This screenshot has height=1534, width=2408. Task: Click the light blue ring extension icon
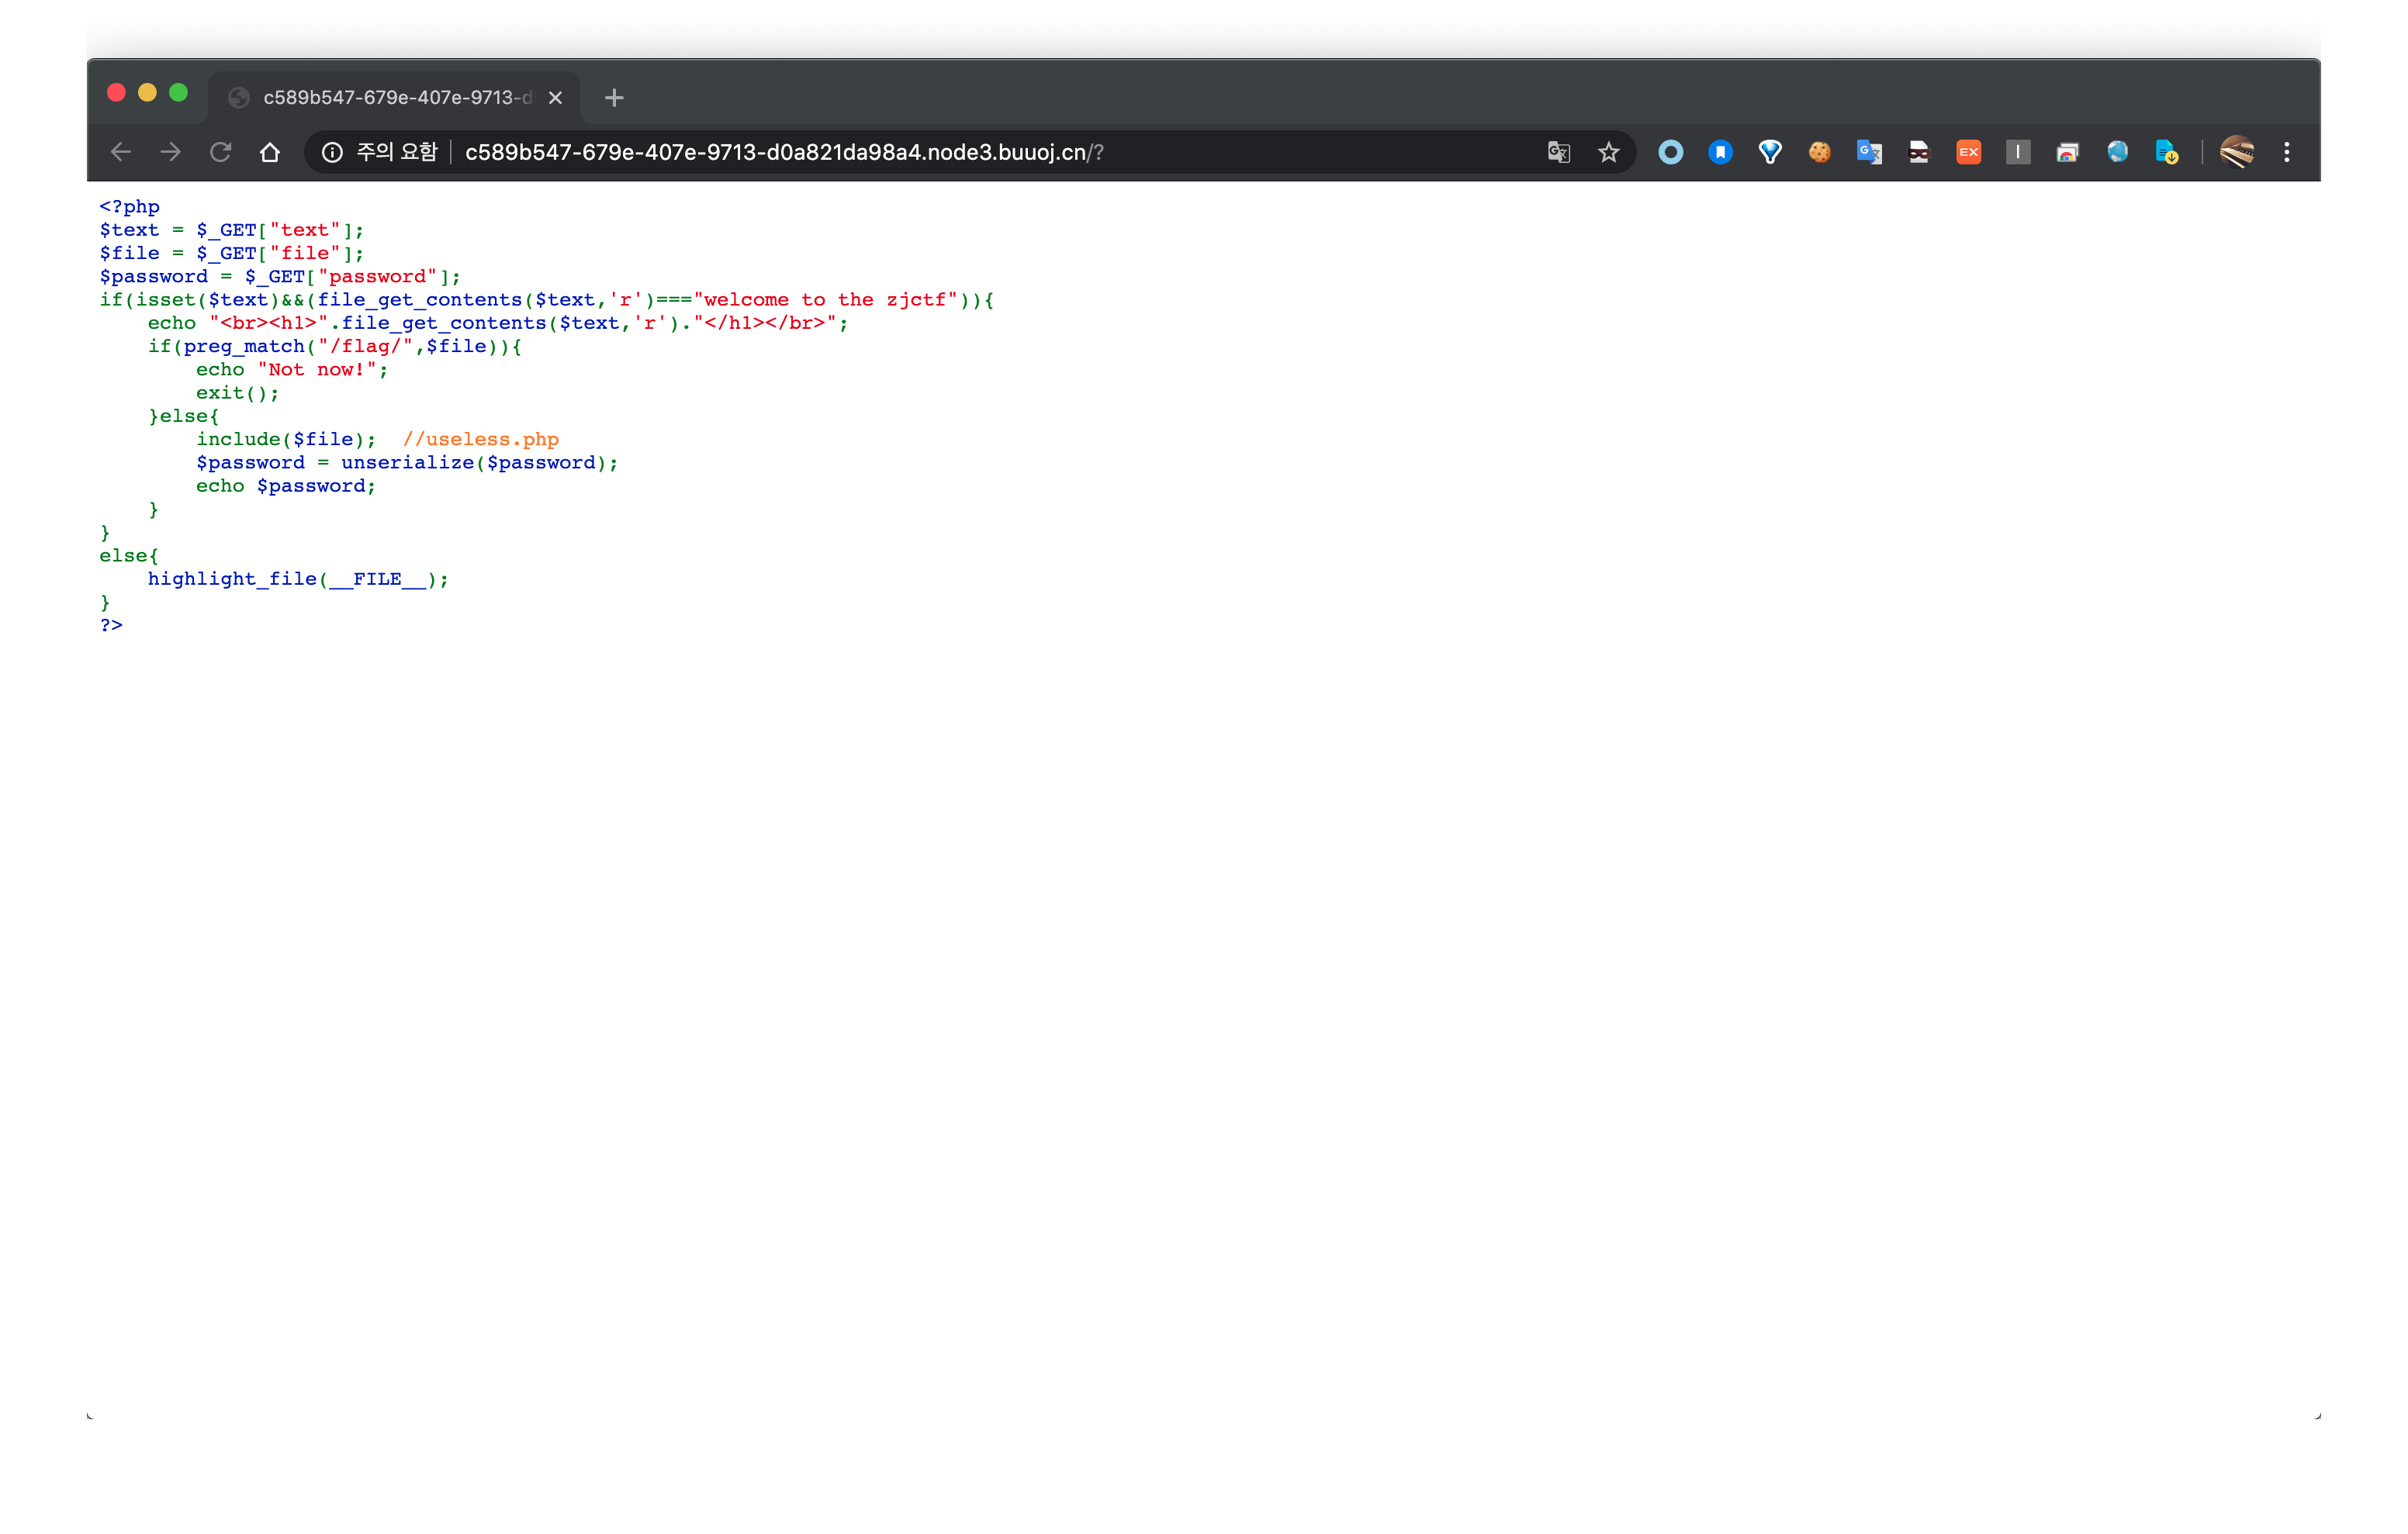(1670, 152)
